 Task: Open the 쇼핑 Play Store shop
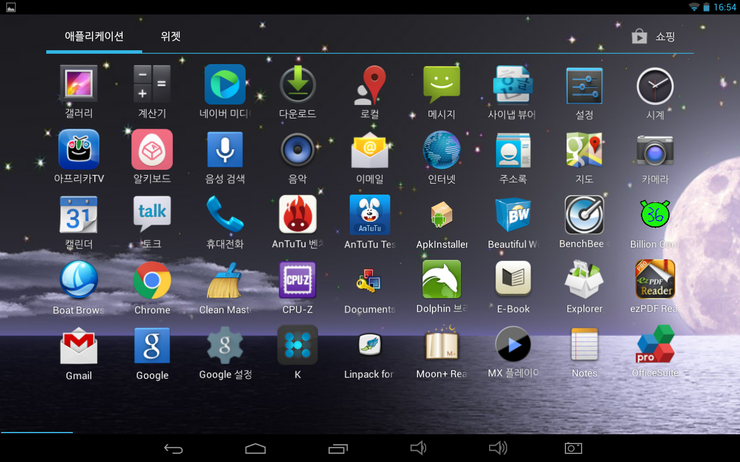tap(654, 36)
